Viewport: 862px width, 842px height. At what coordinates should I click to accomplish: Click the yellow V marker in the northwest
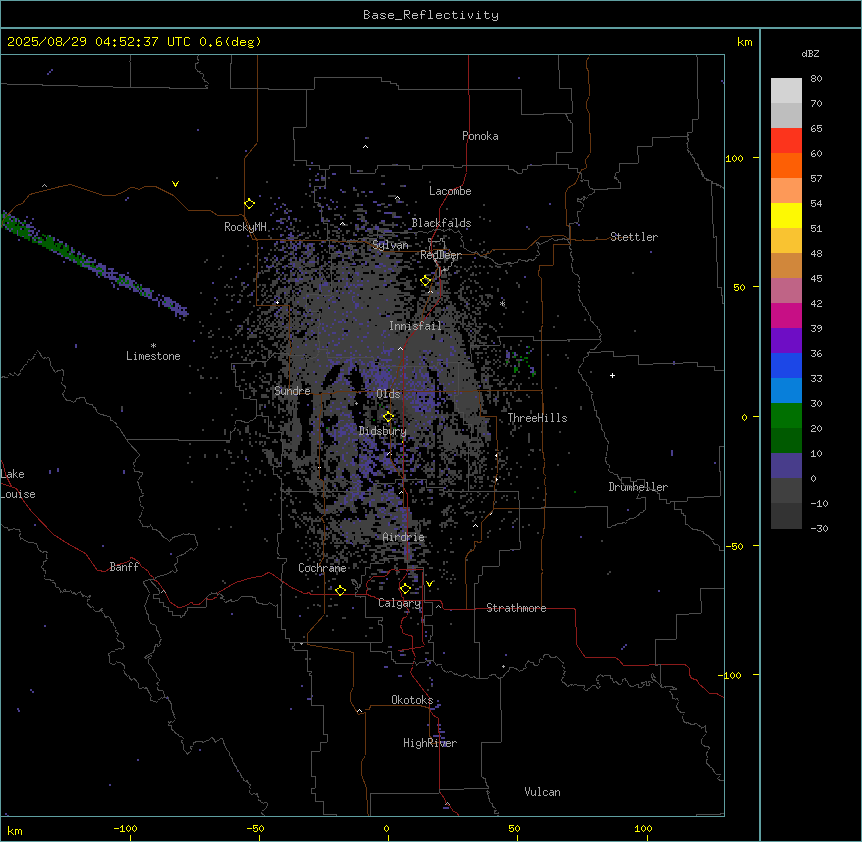pos(175,184)
